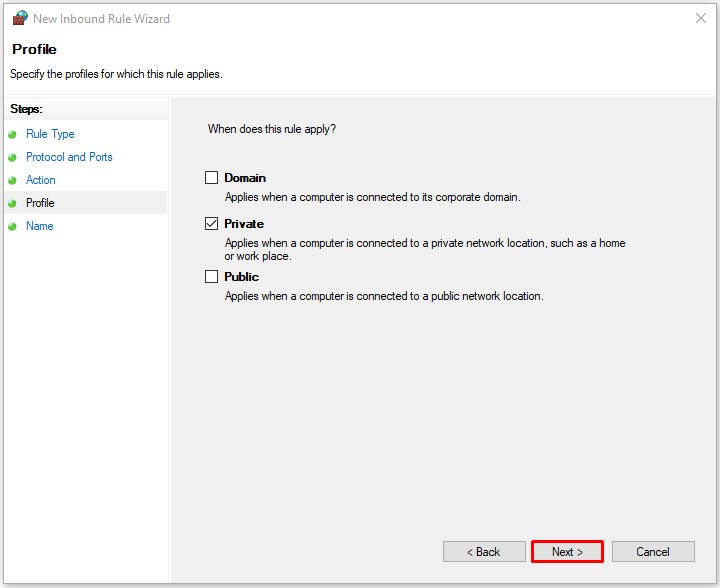Click the "When does this rule apply?" text
The width and height of the screenshot is (720, 588).
[x=272, y=129]
